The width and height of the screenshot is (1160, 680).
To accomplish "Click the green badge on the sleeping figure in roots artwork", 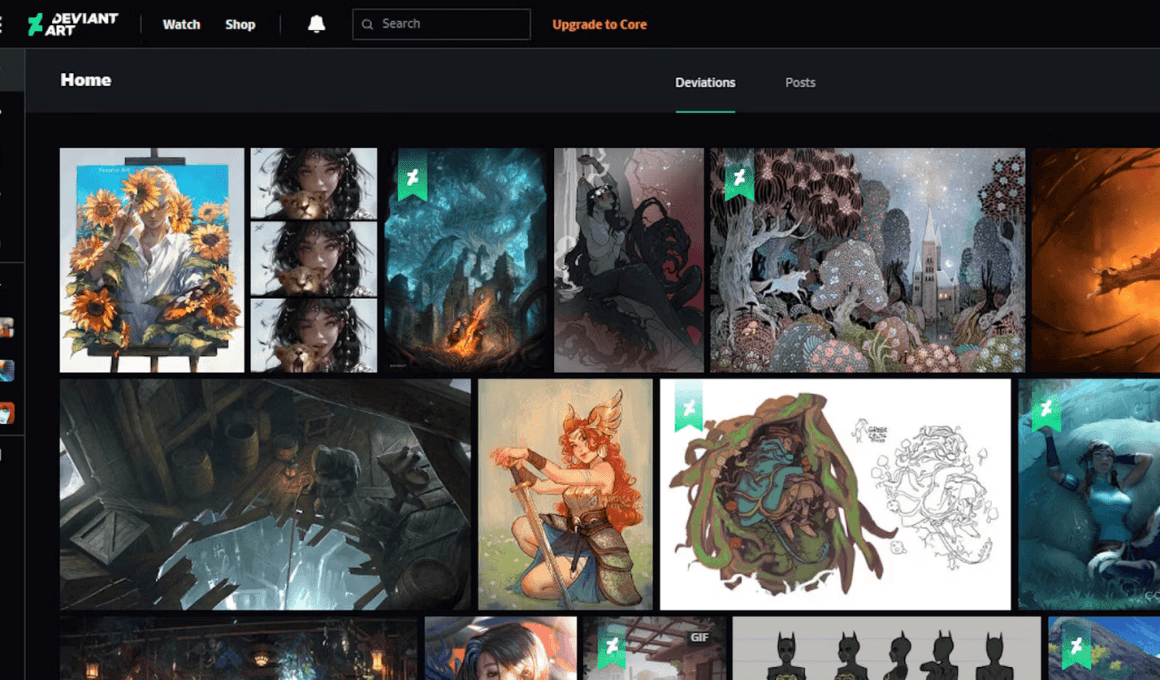I will click(689, 406).
